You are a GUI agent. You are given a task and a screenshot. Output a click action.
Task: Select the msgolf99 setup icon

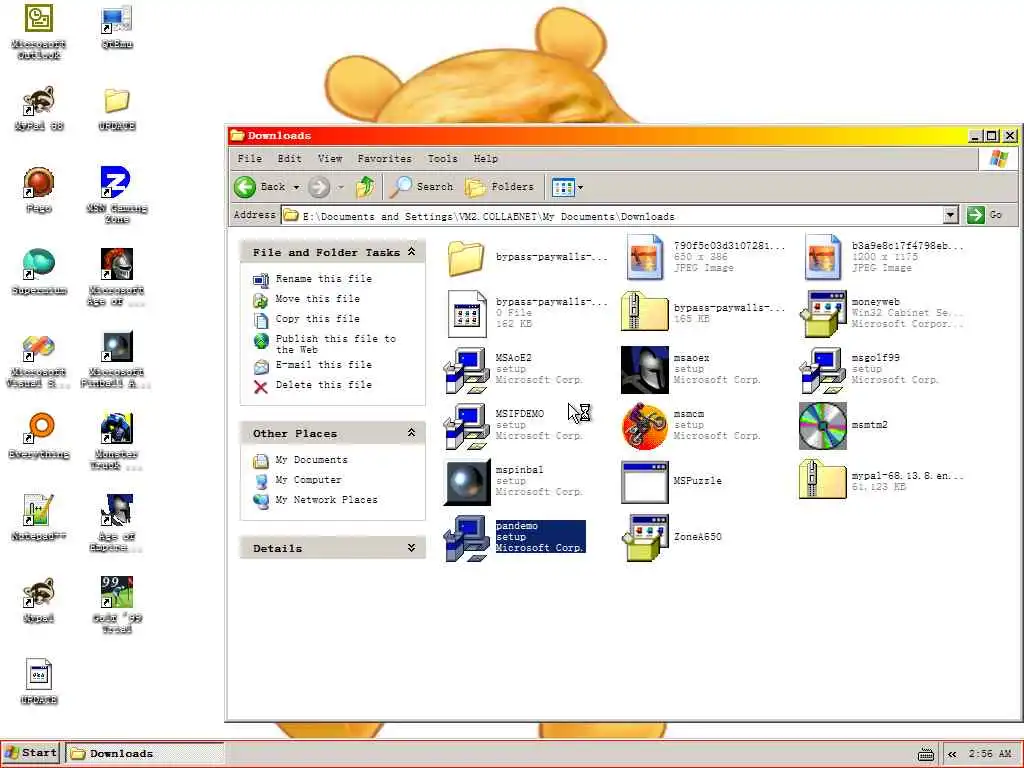pyautogui.click(x=822, y=370)
